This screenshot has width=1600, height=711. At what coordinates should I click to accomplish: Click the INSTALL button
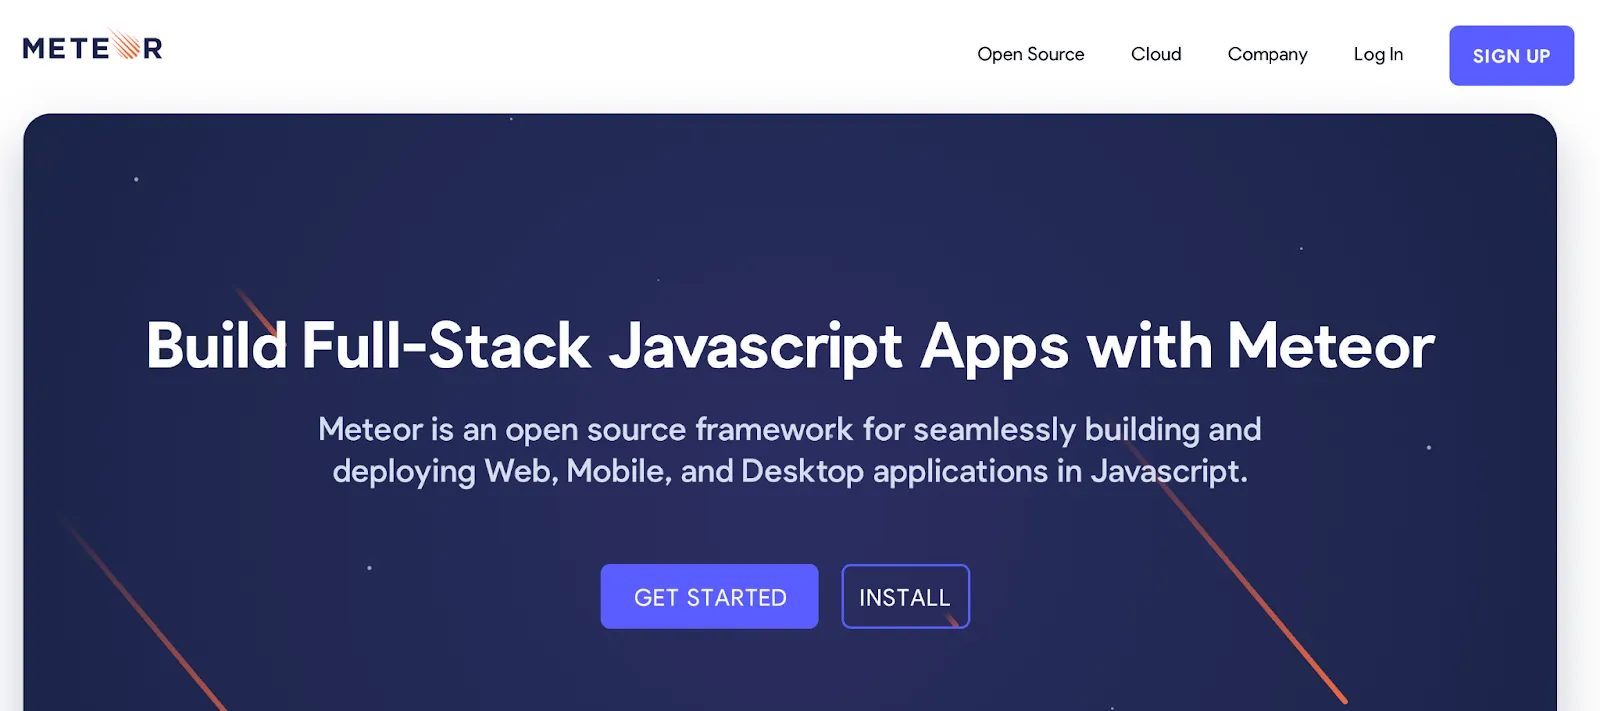click(x=905, y=597)
